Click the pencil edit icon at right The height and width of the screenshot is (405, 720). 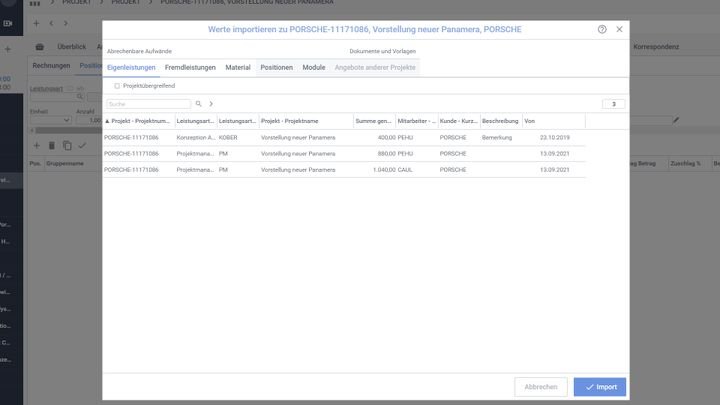(676, 120)
